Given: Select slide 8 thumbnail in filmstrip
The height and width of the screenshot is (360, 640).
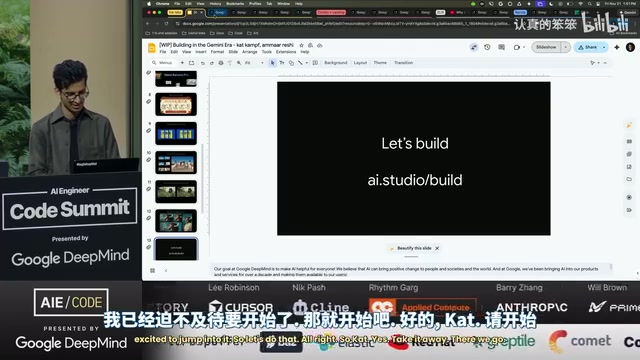Looking at the screenshot, I should [x=176, y=104].
